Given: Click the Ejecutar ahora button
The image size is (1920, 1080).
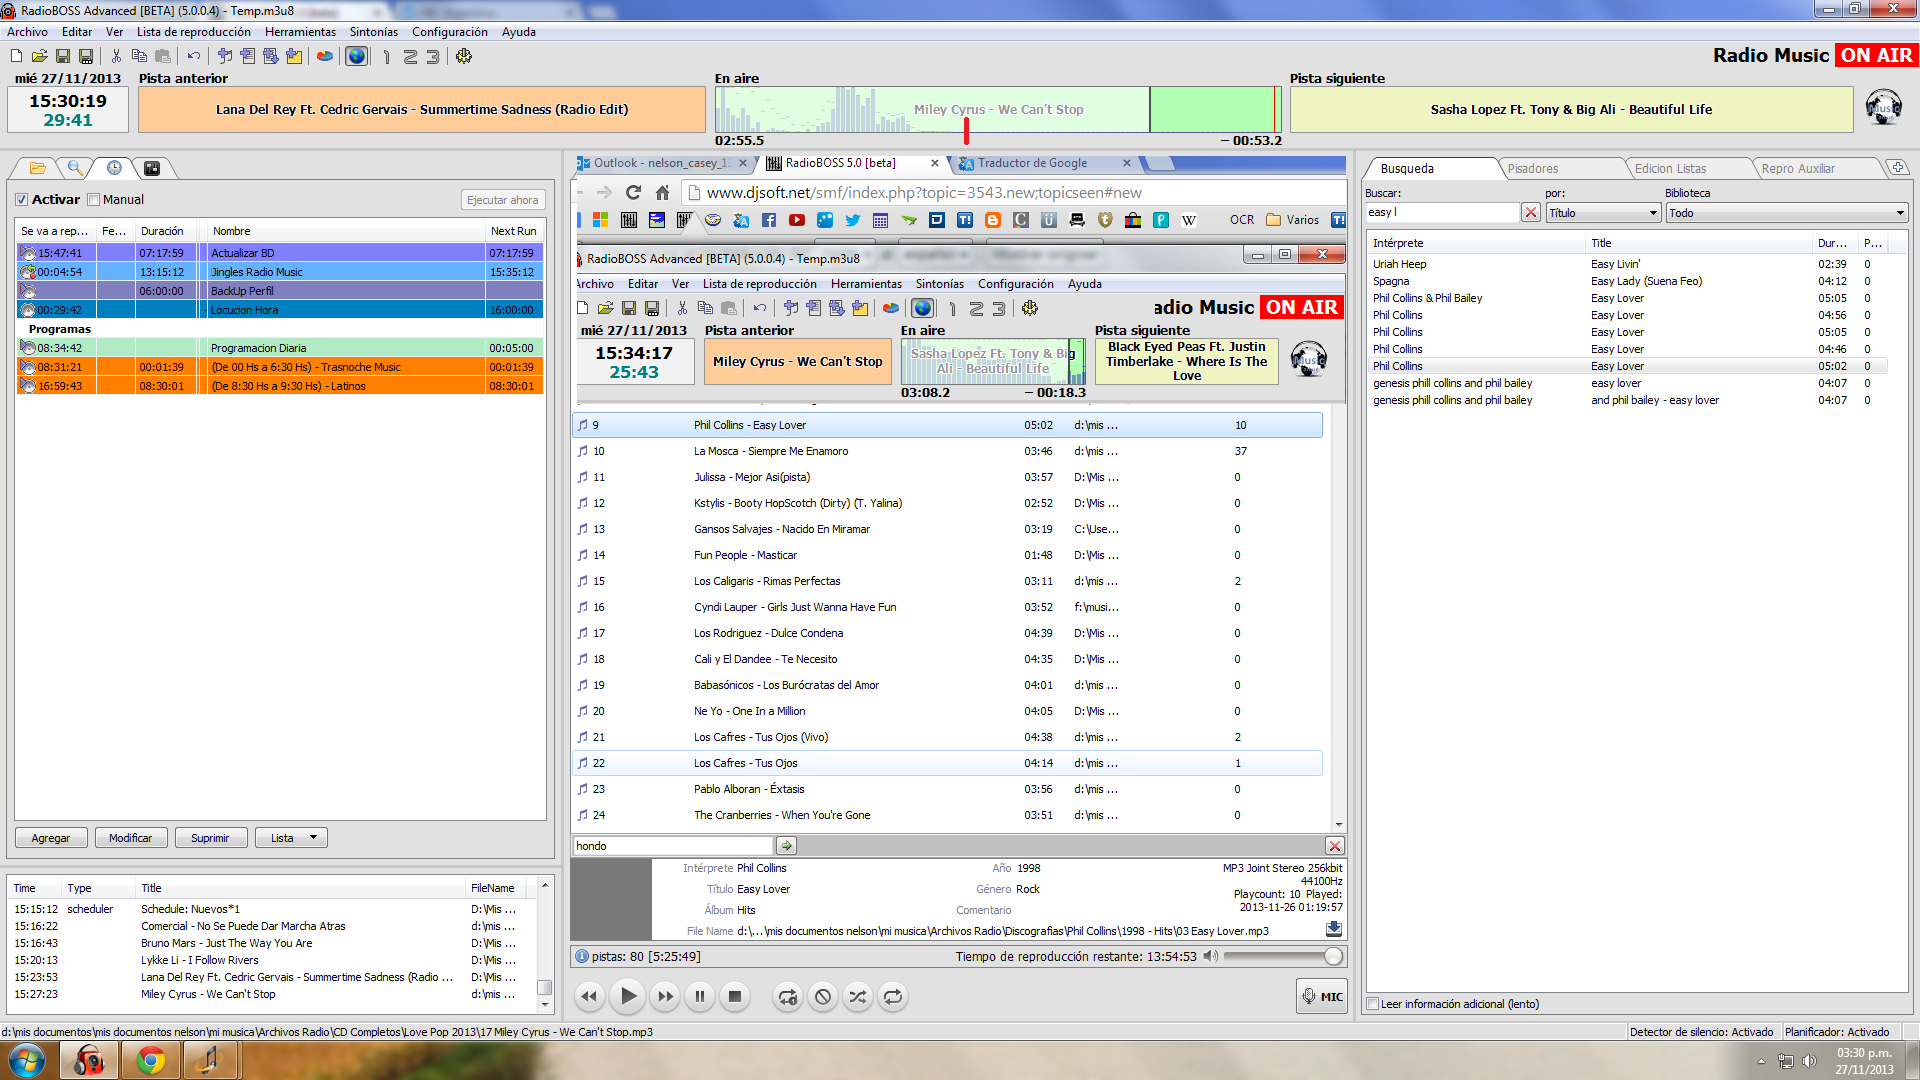Looking at the screenshot, I should tap(503, 200).
